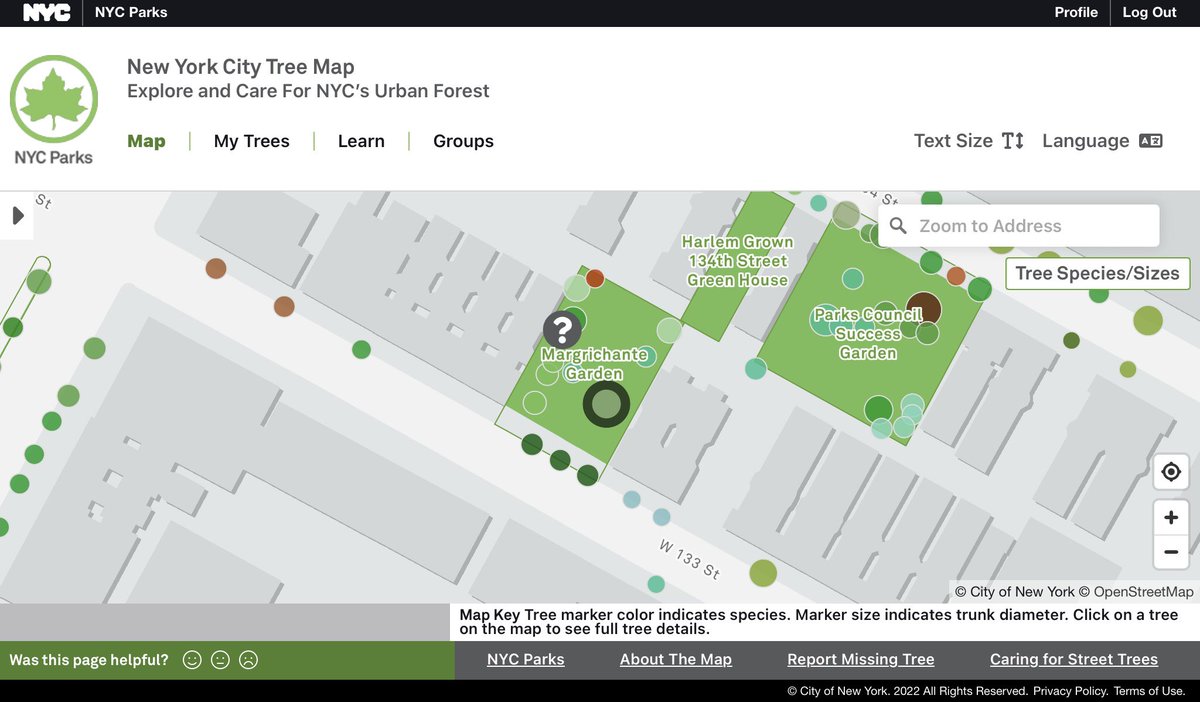The width and height of the screenshot is (1200, 702).
Task: Click the selected ringed tree in Margrichante Garden
Action: point(606,404)
